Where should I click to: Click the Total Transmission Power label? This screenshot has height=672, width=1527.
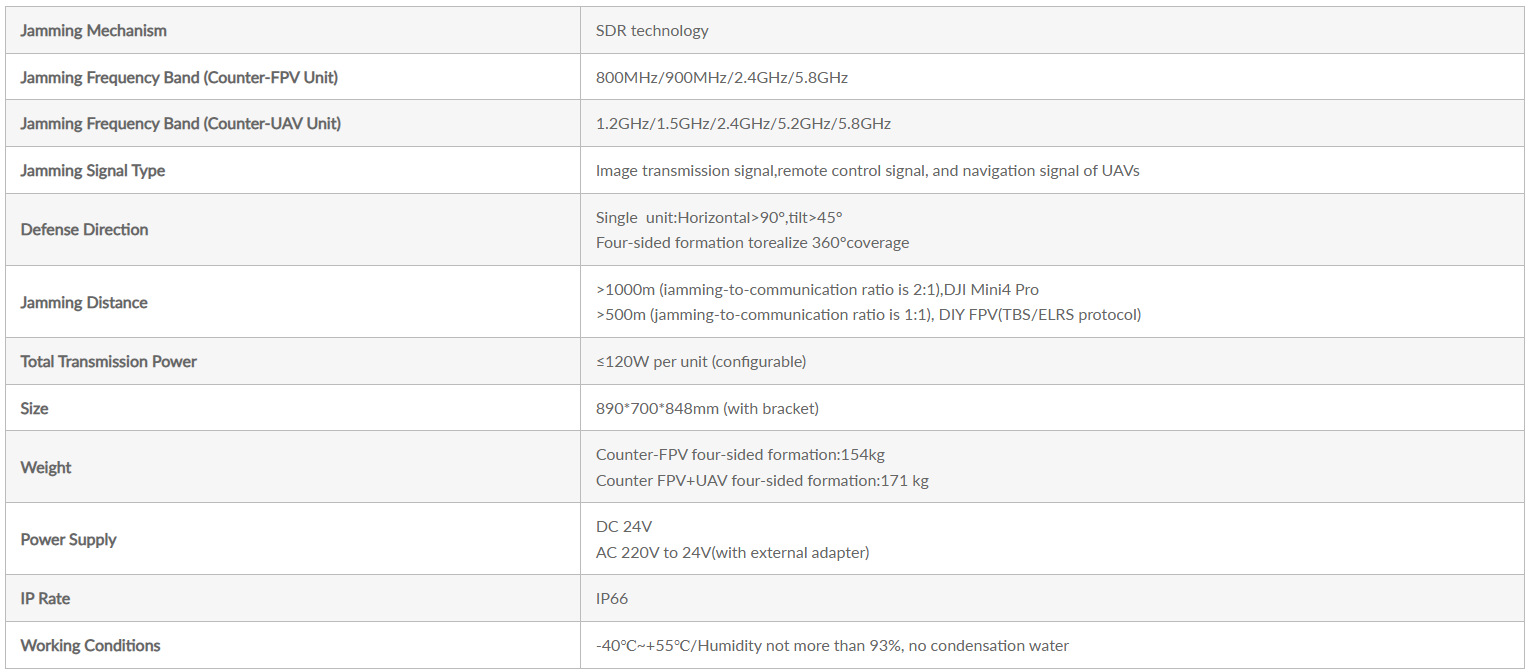[x=108, y=362]
